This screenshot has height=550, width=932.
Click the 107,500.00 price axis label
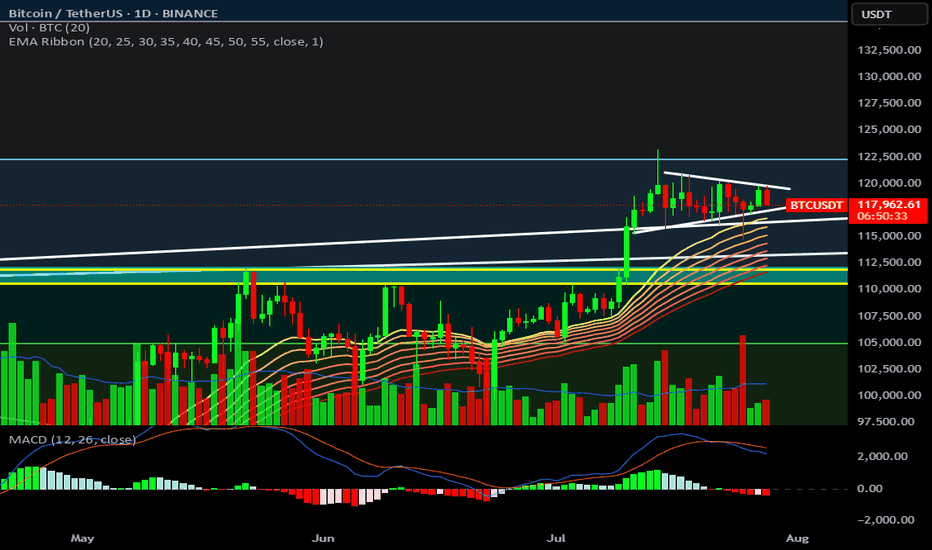click(x=889, y=316)
